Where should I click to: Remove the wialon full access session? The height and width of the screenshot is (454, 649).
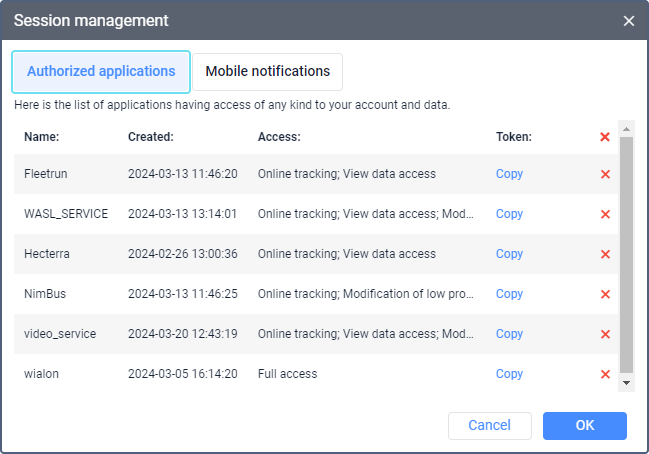tap(605, 374)
